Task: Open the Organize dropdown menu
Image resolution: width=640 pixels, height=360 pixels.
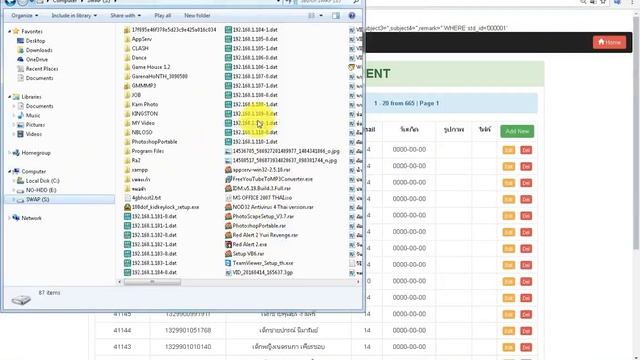Action: [x=24, y=16]
